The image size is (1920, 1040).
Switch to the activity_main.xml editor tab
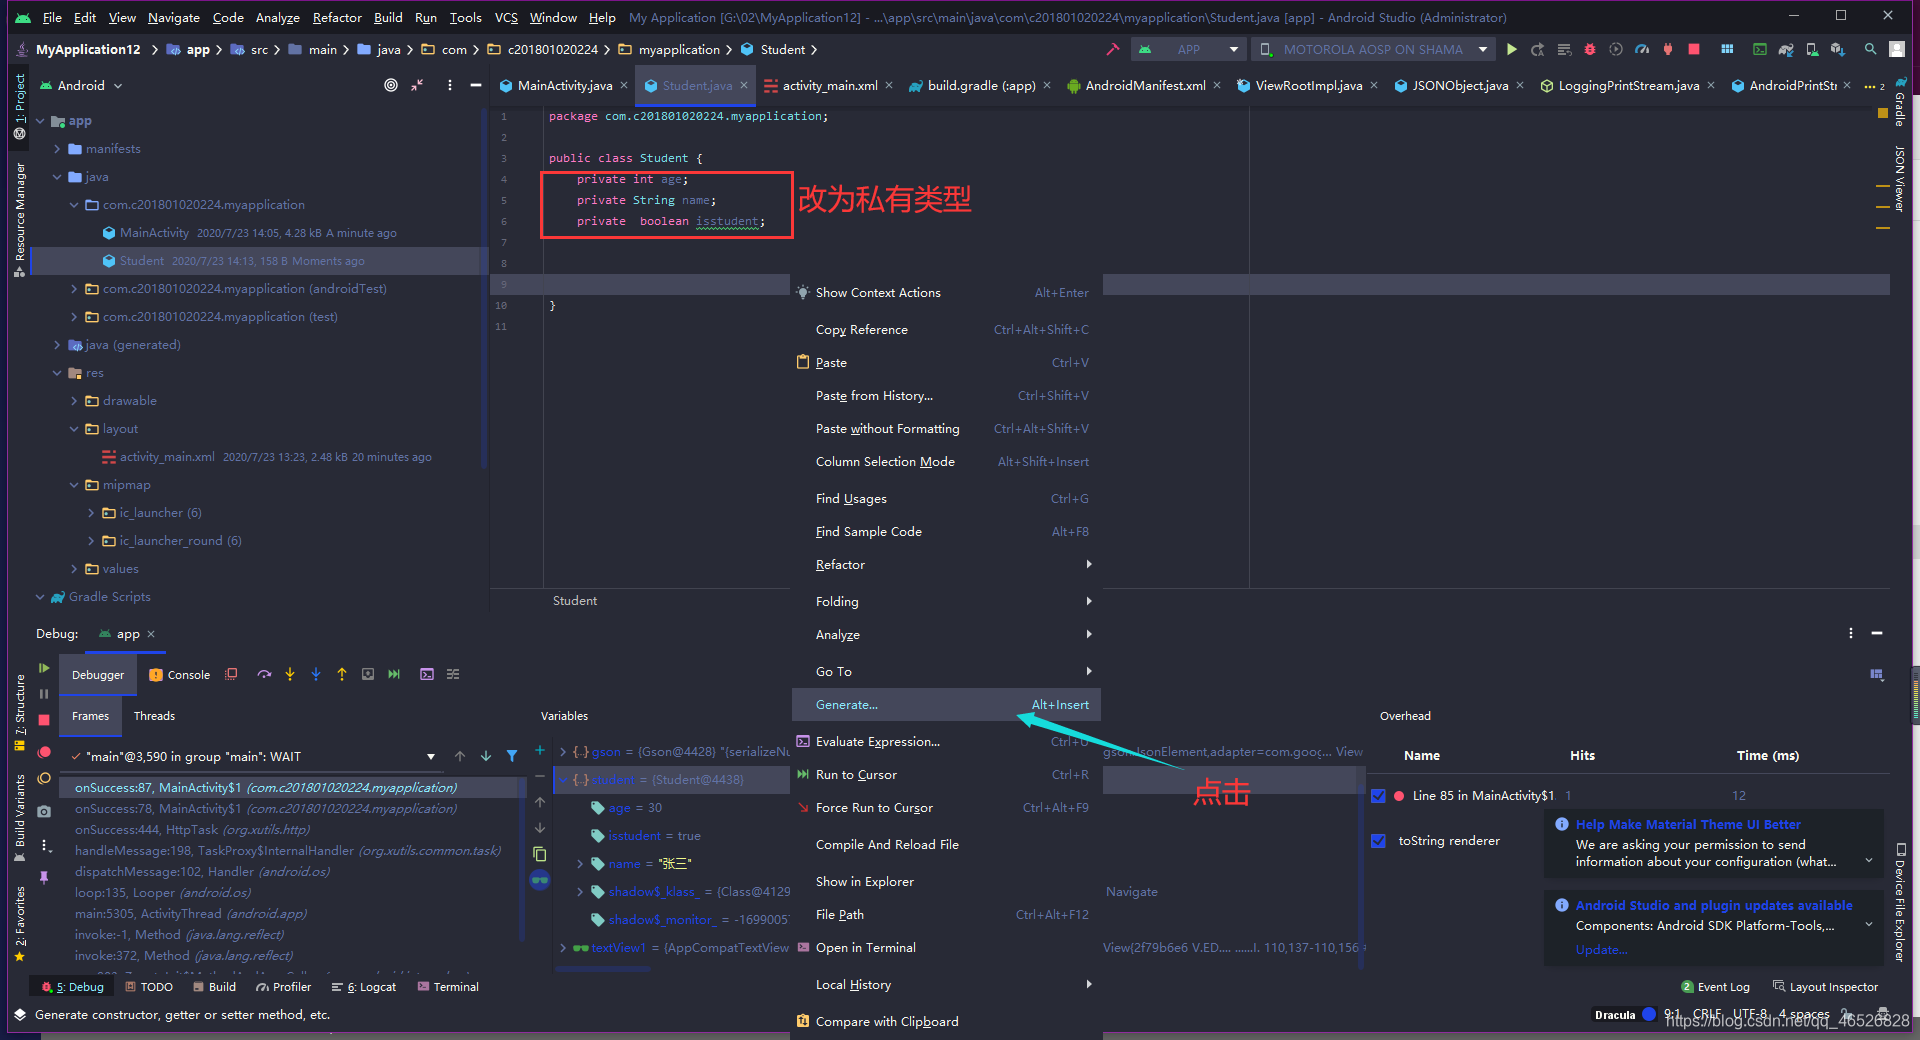[x=829, y=85]
